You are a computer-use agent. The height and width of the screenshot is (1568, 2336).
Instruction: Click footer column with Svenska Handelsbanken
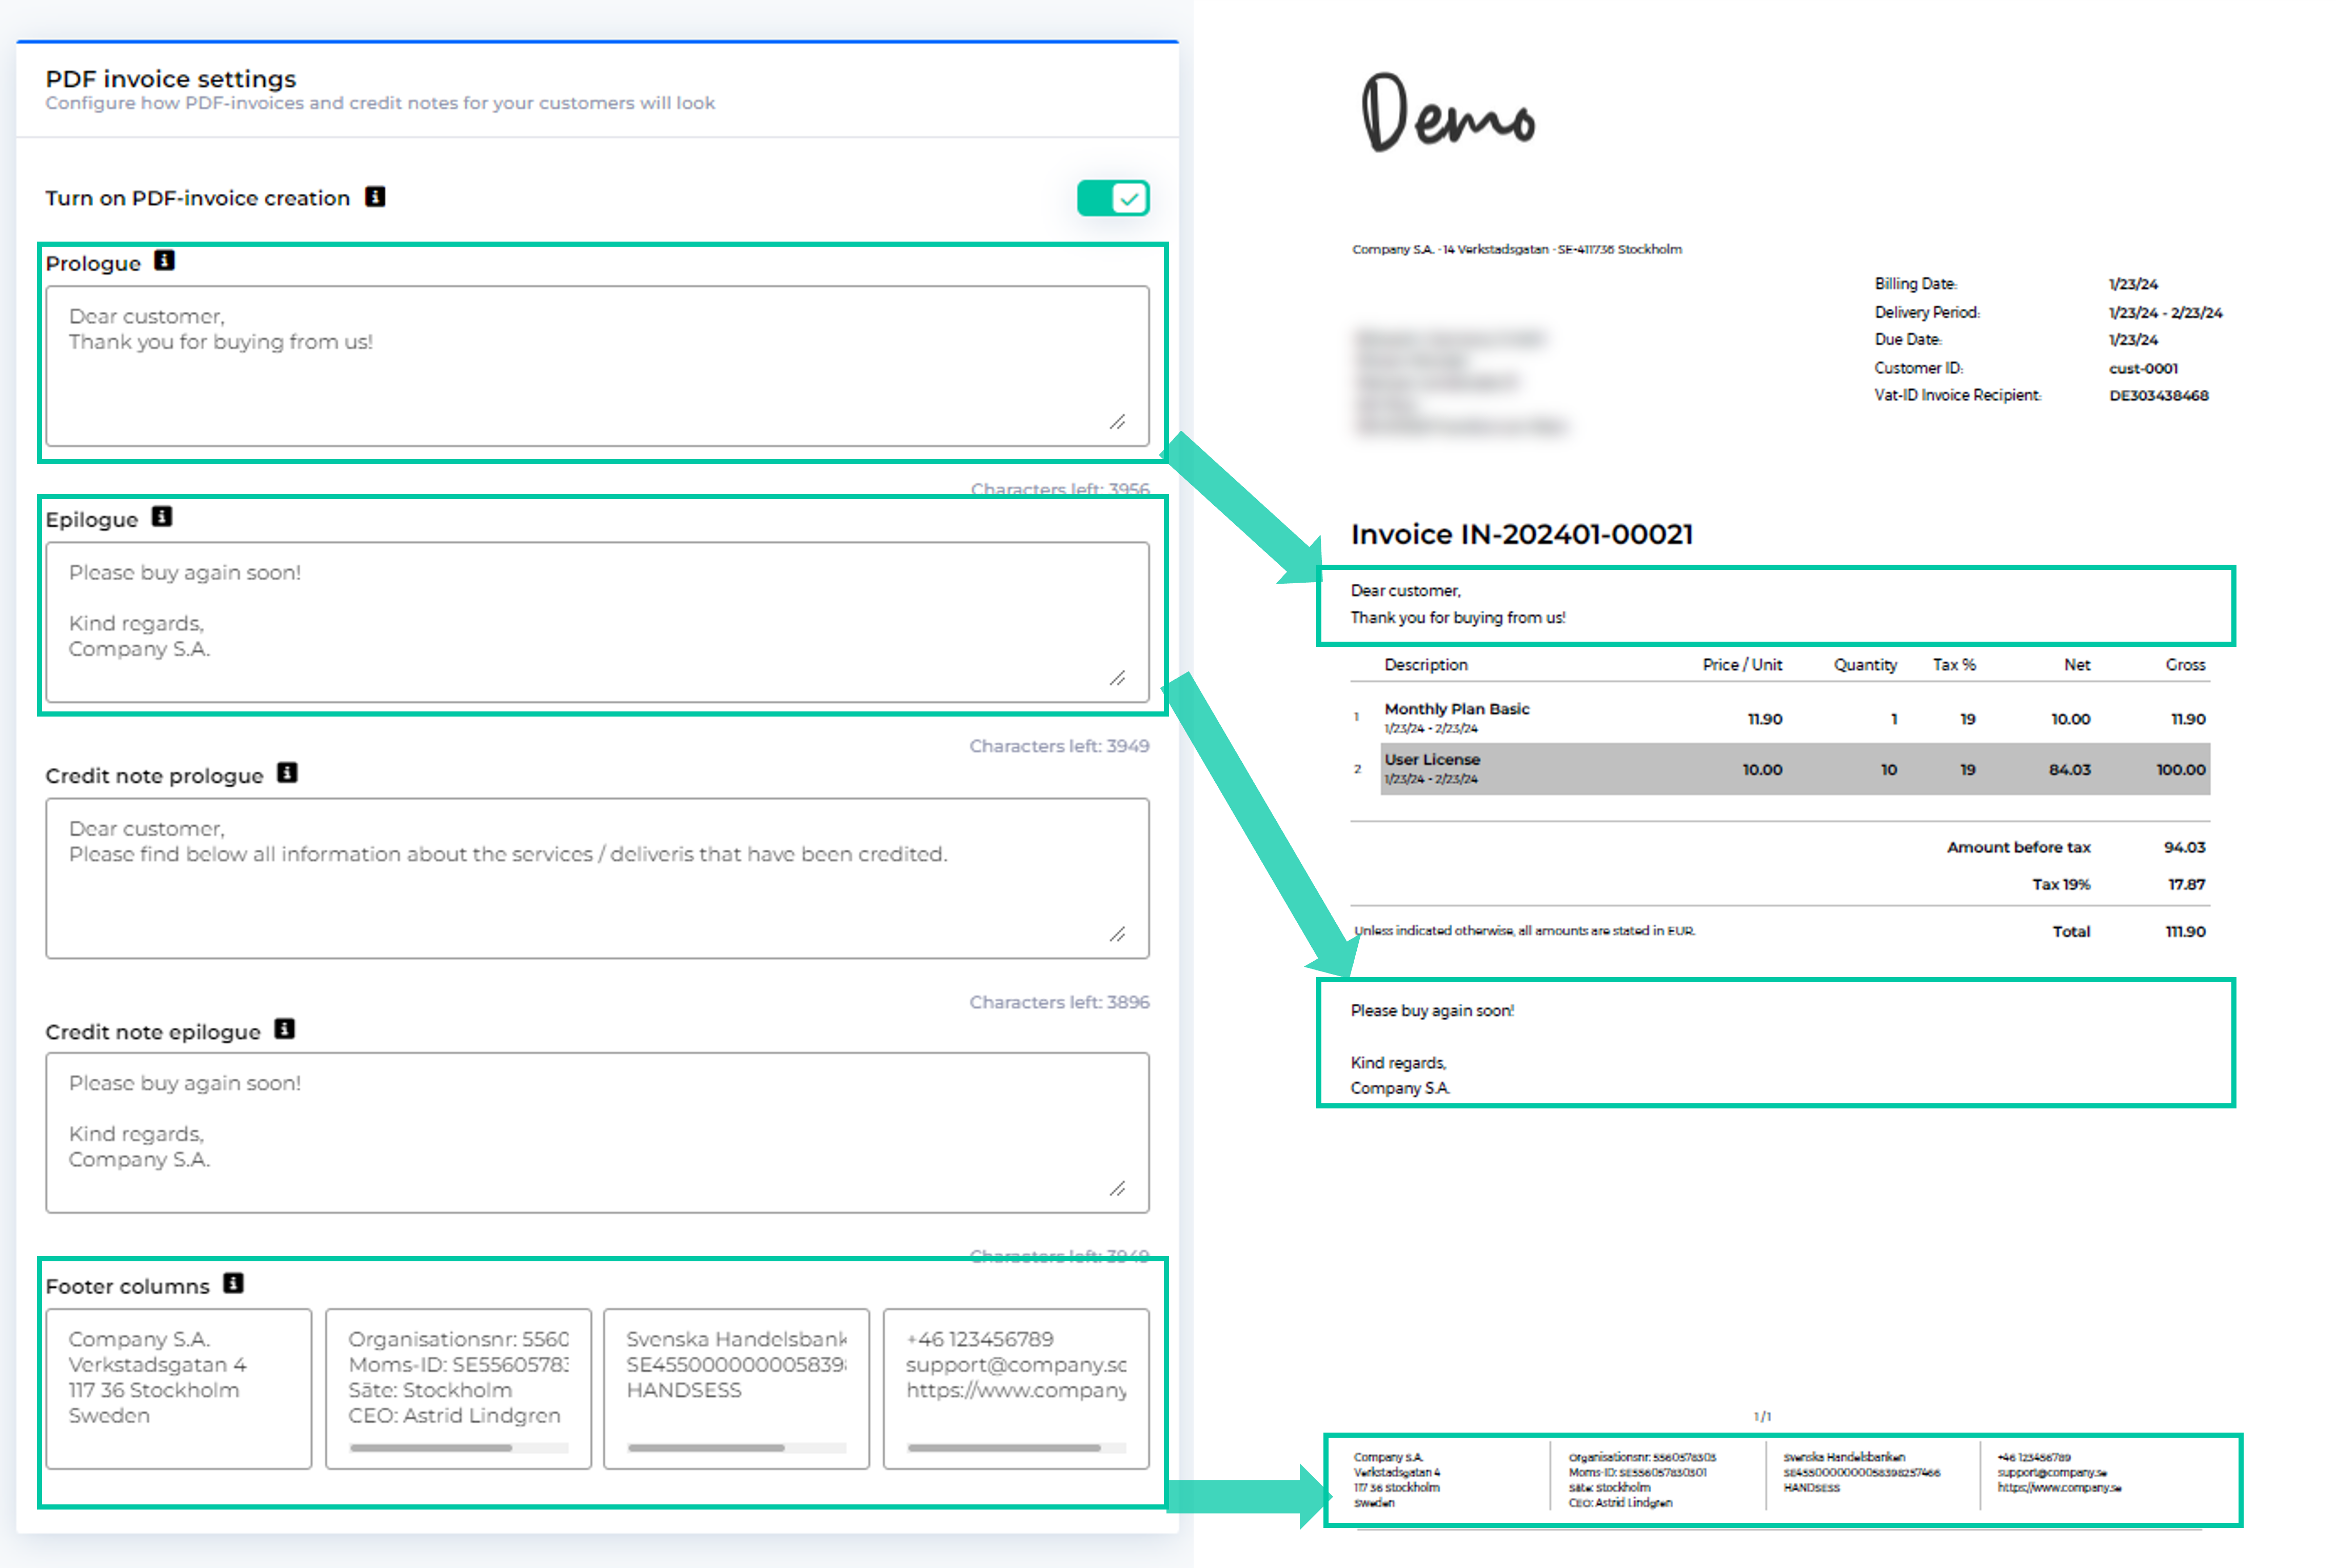click(x=737, y=1388)
